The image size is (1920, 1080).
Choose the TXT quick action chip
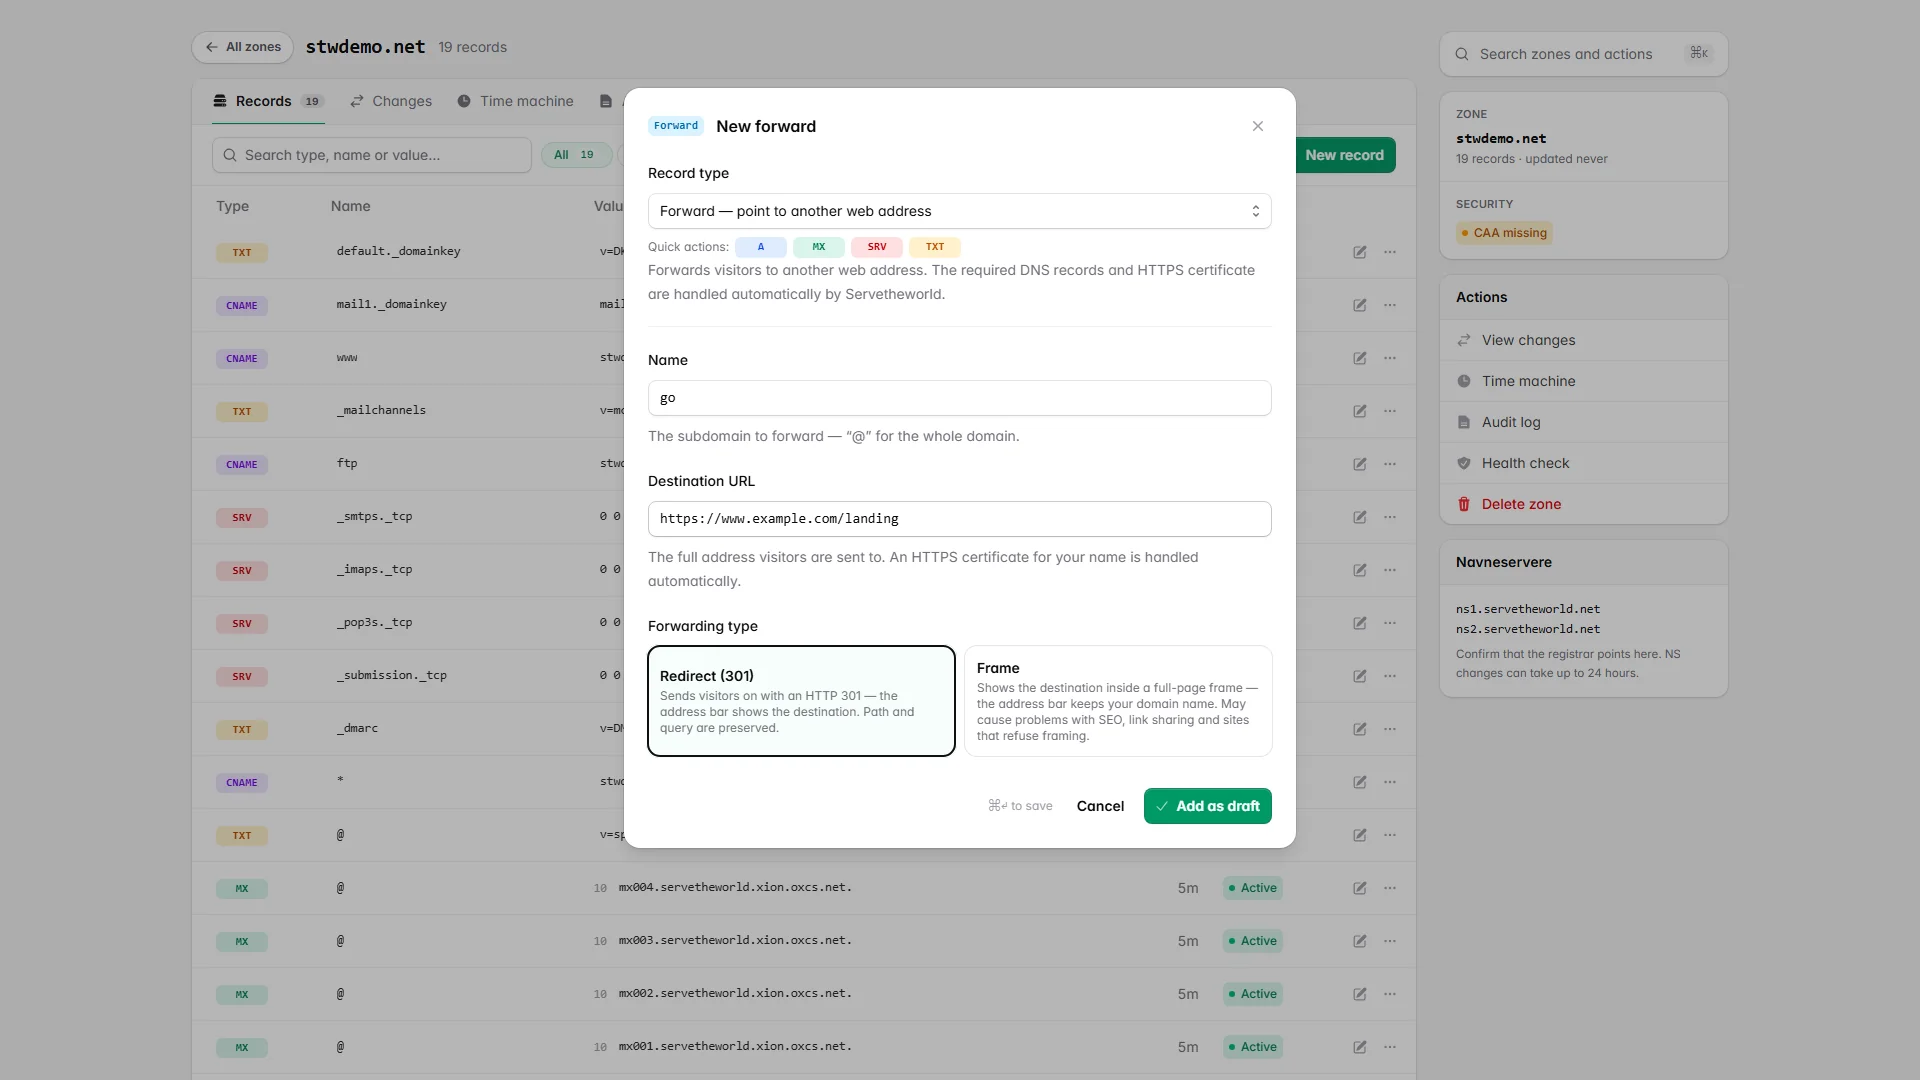935,247
